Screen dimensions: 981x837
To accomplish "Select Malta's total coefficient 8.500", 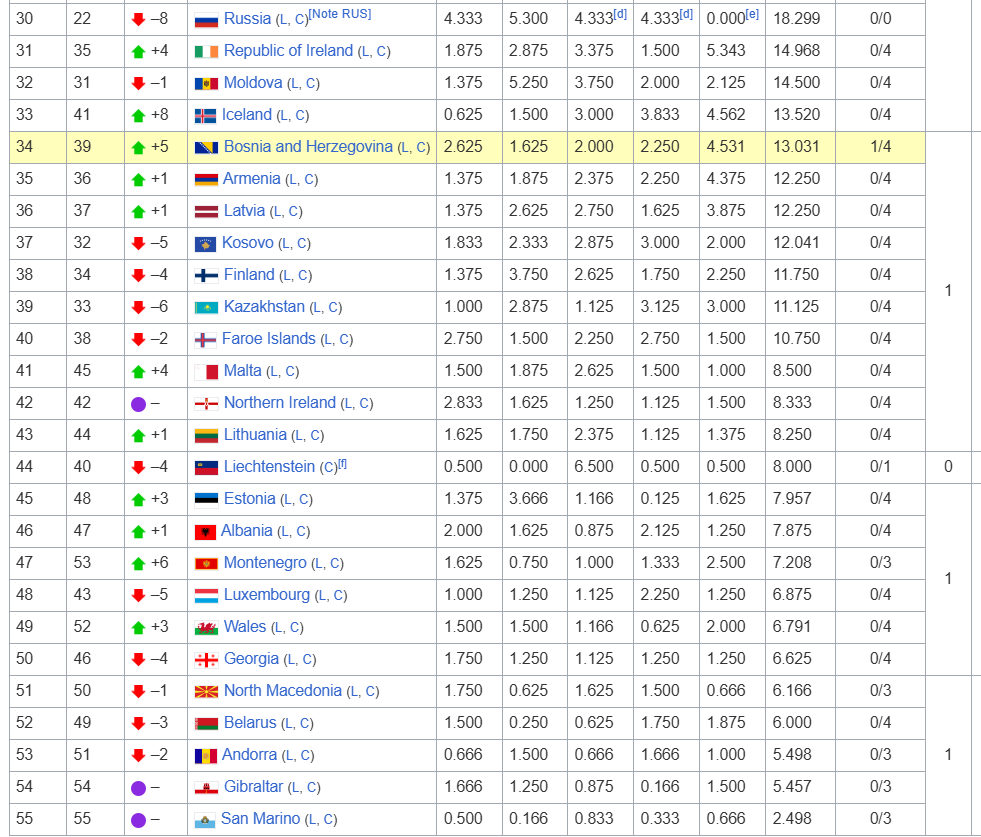I will (791, 370).
